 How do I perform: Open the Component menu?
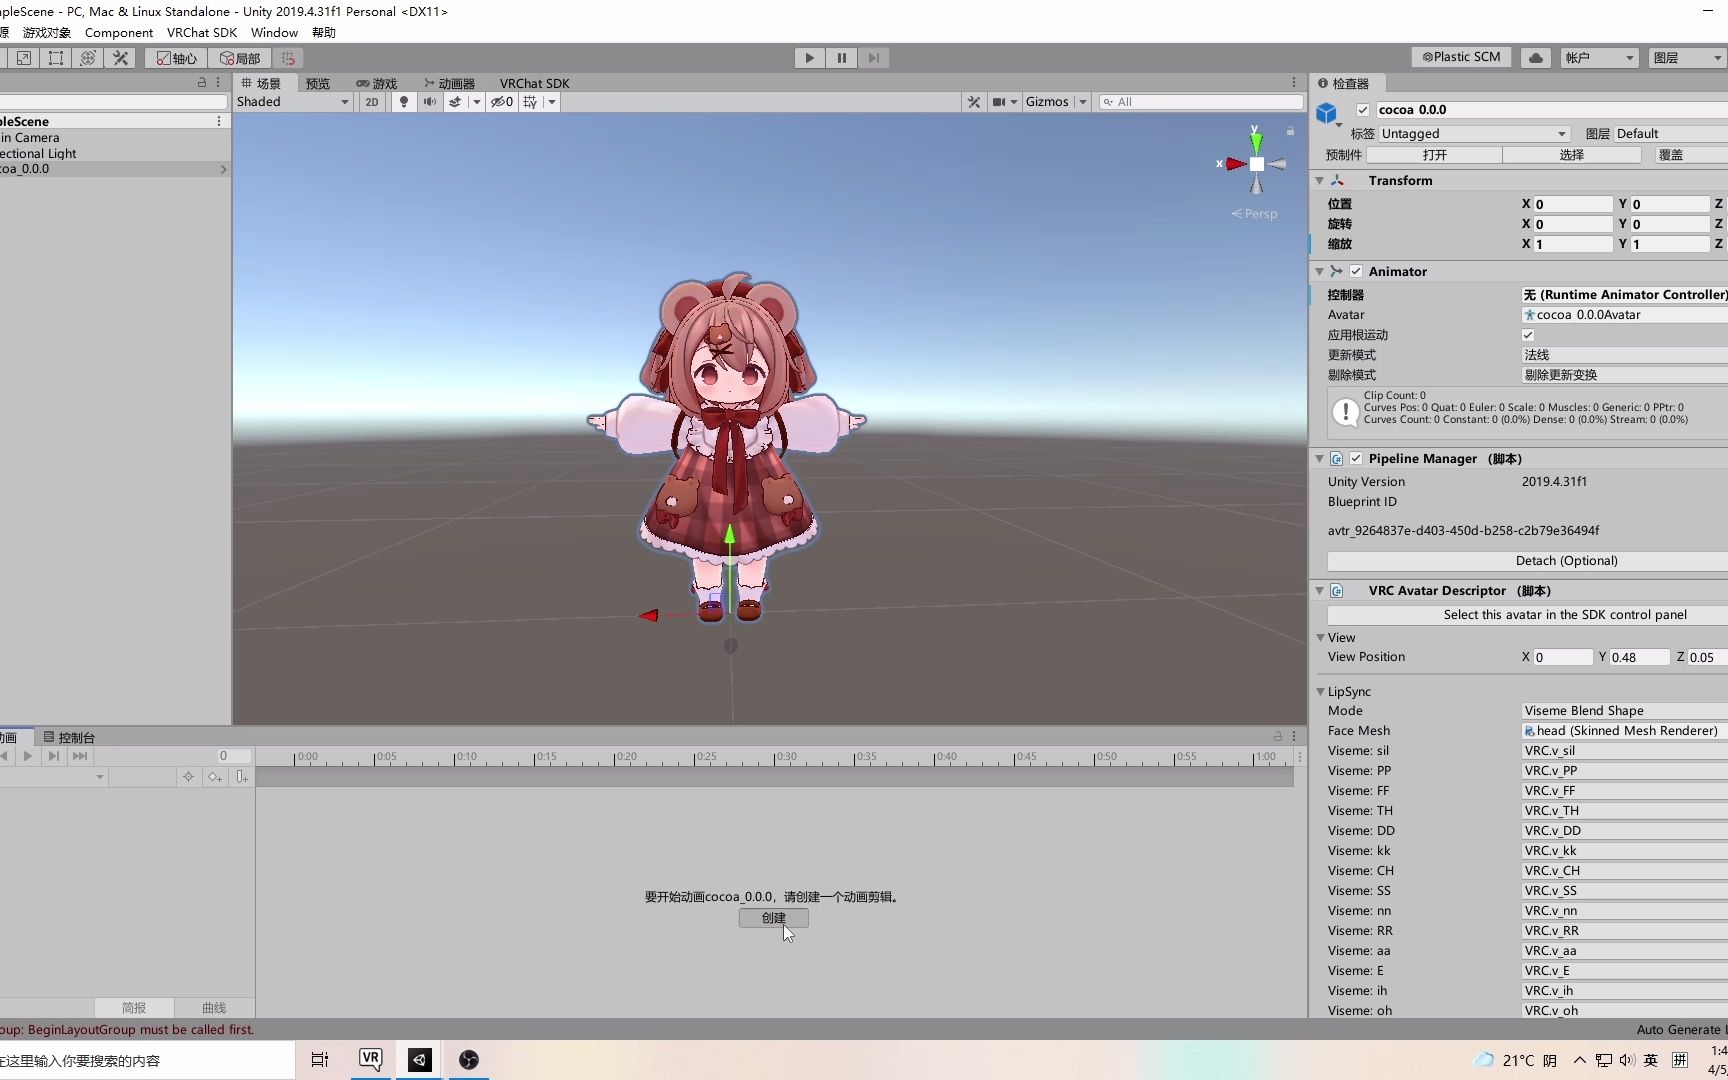(119, 33)
